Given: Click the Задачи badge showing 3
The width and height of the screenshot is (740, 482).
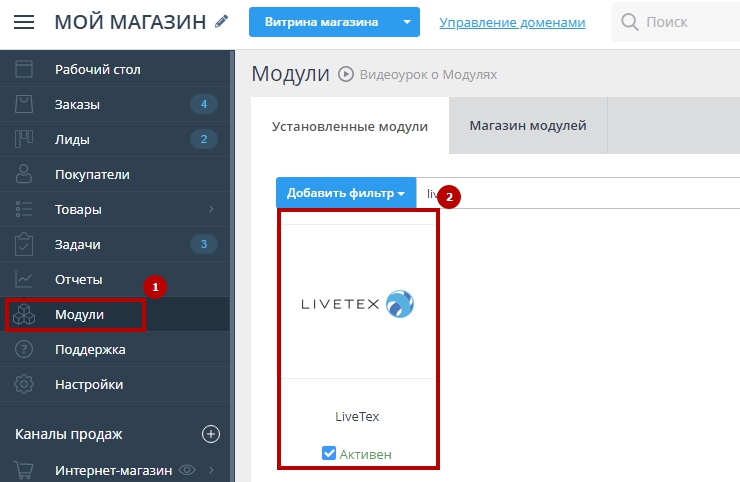Looking at the screenshot, I should point(204,244).
